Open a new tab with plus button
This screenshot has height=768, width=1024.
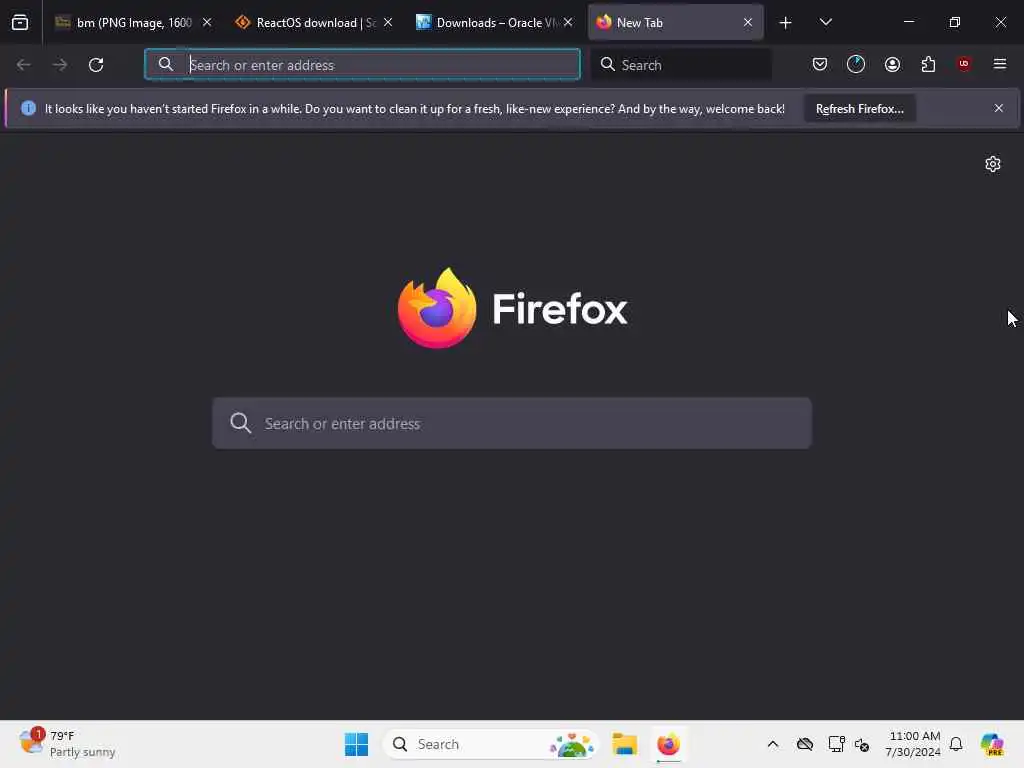tap(786, 23)
